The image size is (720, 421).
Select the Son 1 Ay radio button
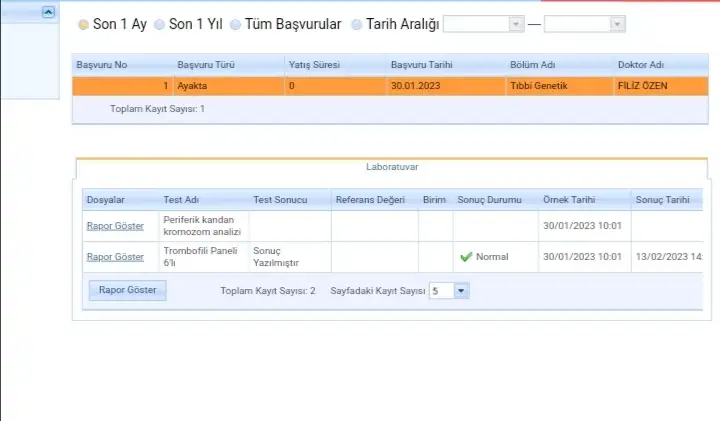(83, 24)
